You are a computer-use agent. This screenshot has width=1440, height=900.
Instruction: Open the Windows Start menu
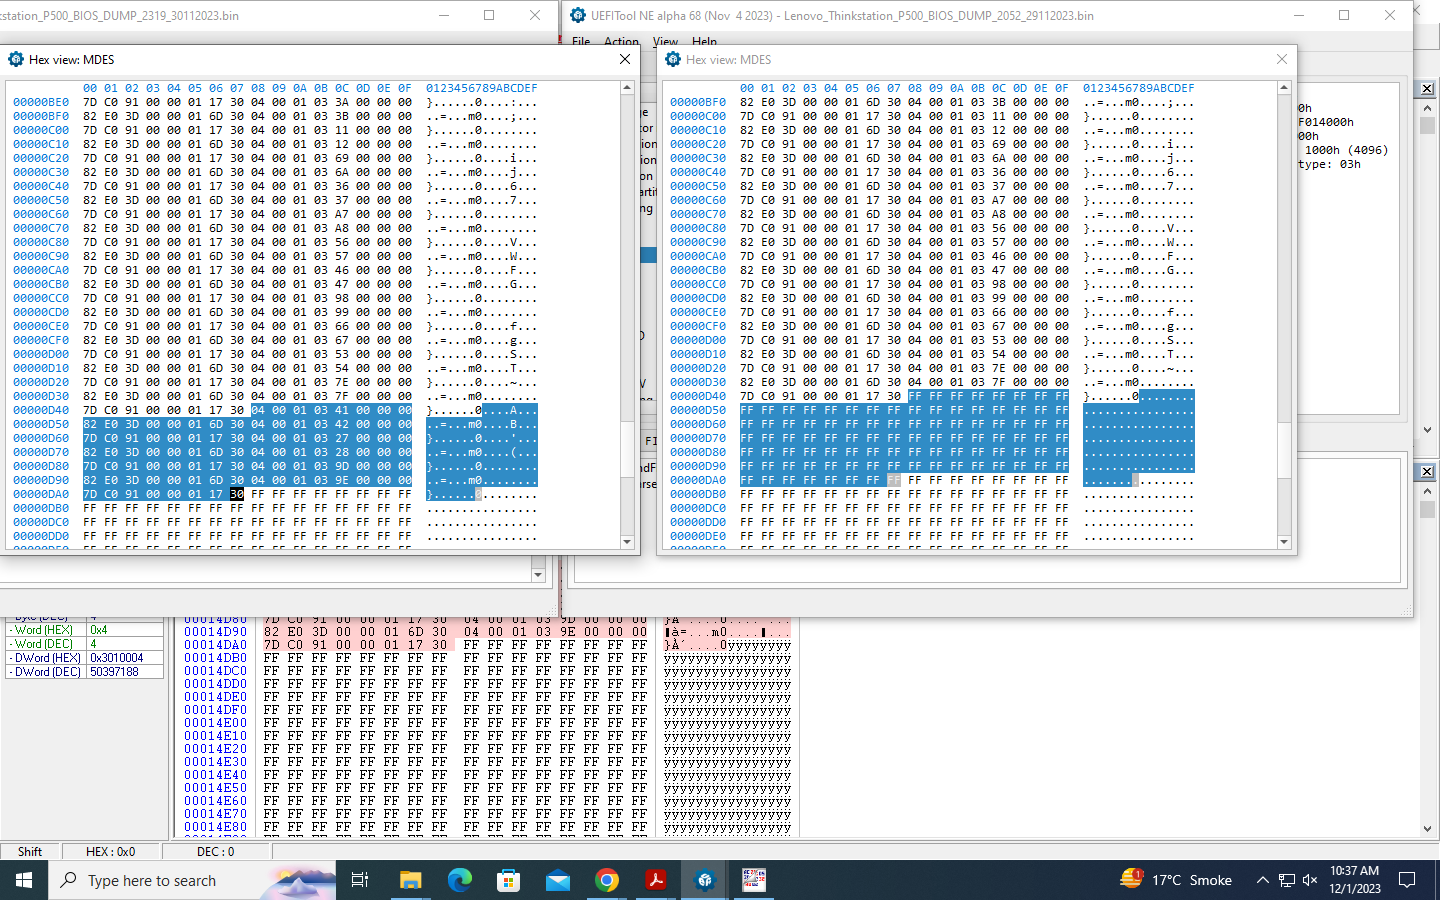[24, 880]
